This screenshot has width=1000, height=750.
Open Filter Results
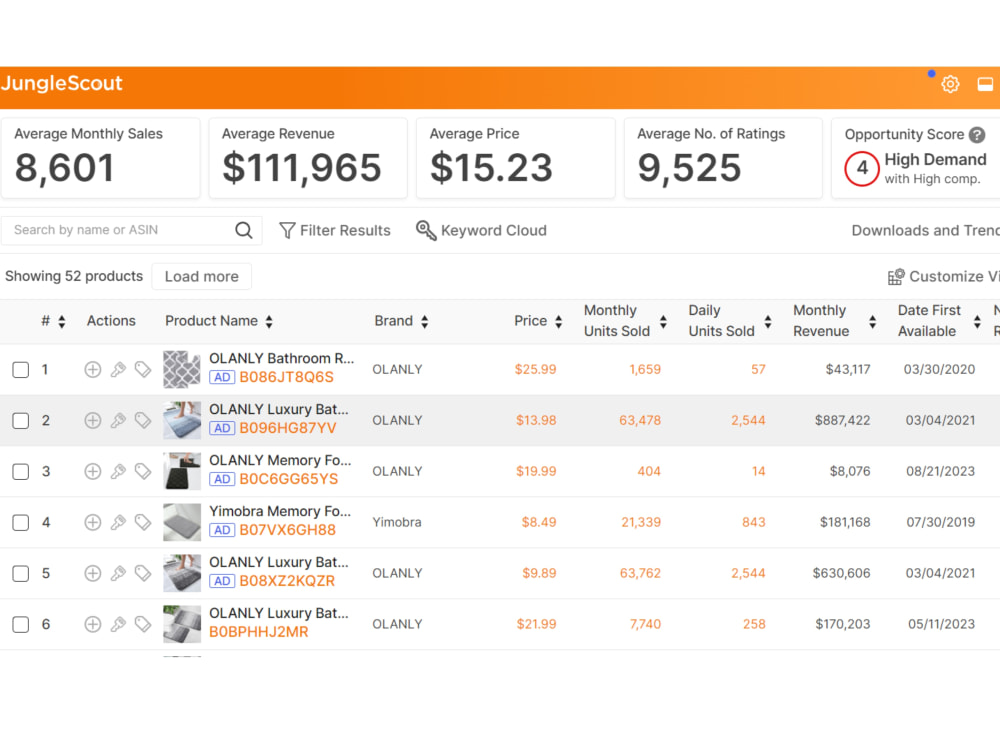[x=335, y=230]
